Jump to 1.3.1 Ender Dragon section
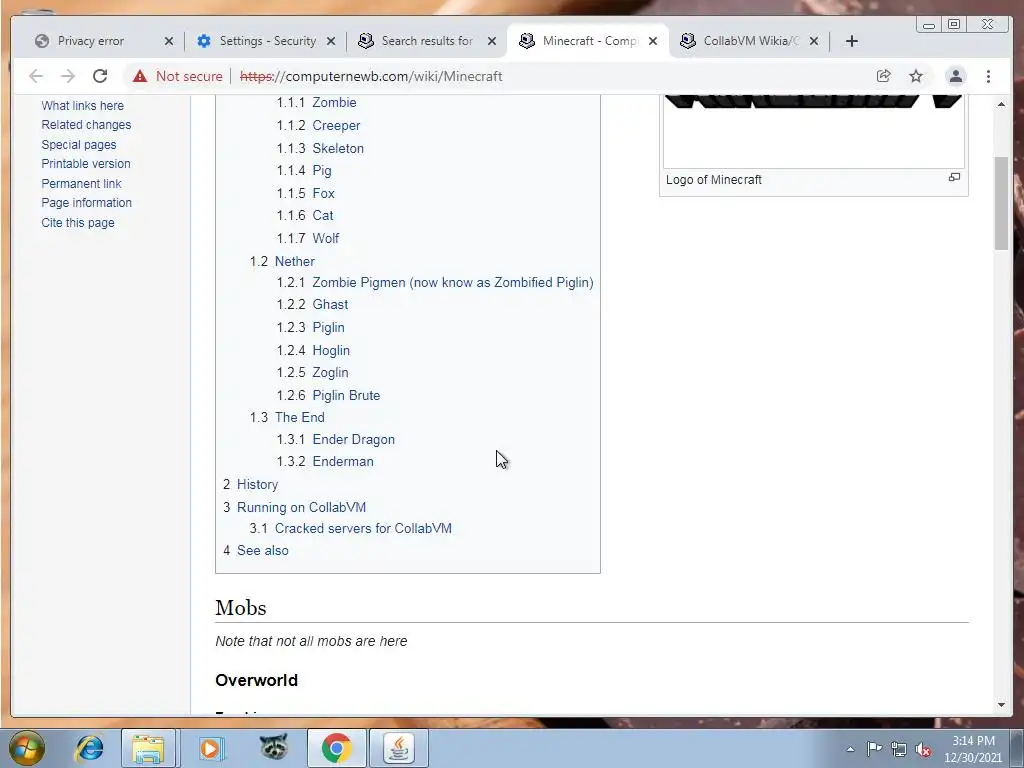 click(336, 440)
